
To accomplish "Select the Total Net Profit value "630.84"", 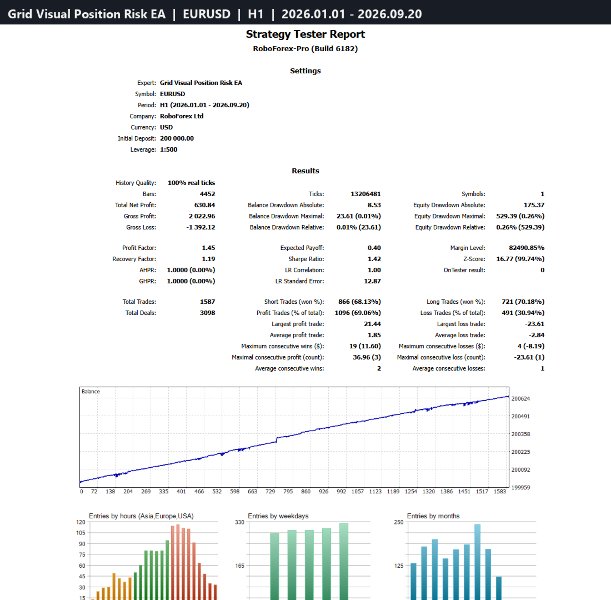I will (205, 205).
